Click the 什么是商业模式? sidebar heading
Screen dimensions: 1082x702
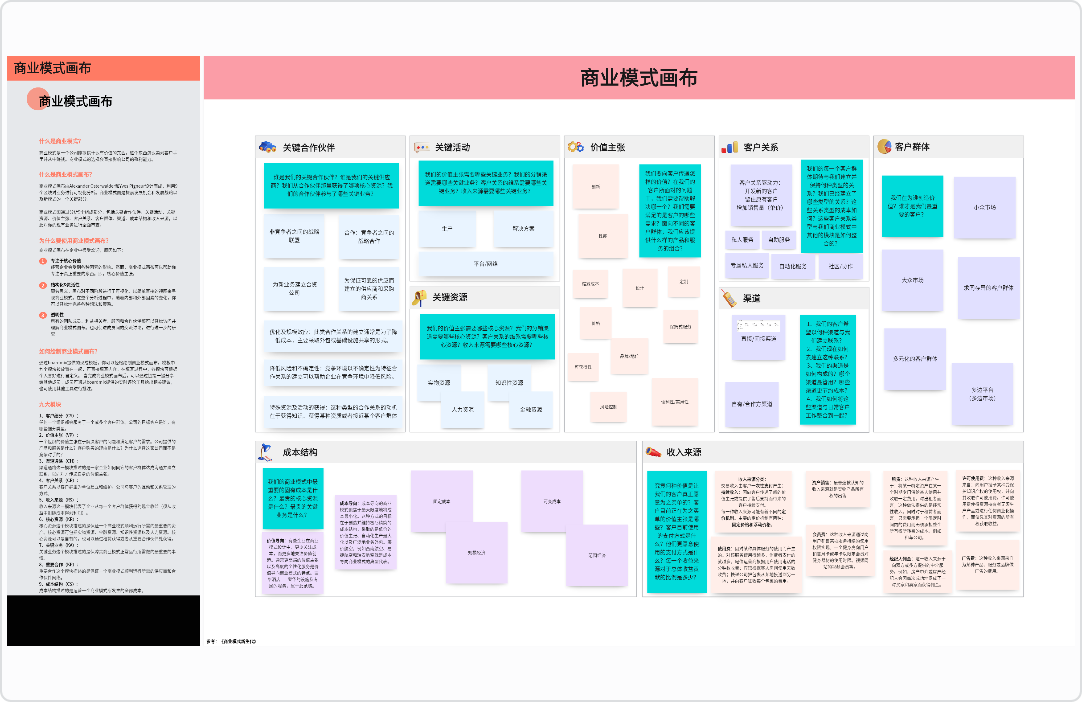[x=60, y=141]
